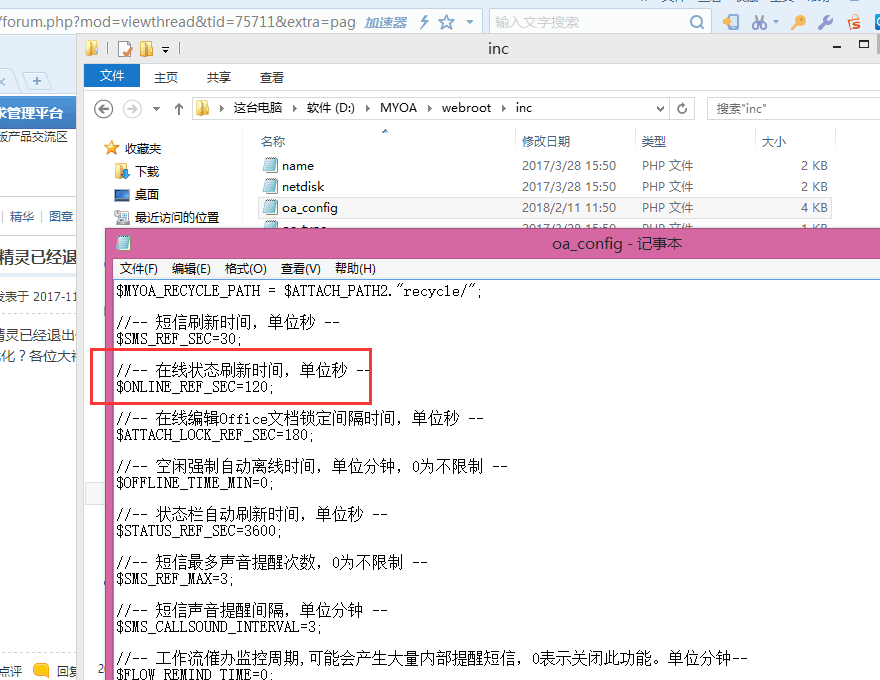Expand the chevron after webroot in breadcrumb
This screenshot has height=680, width=880.
point(503,108)
